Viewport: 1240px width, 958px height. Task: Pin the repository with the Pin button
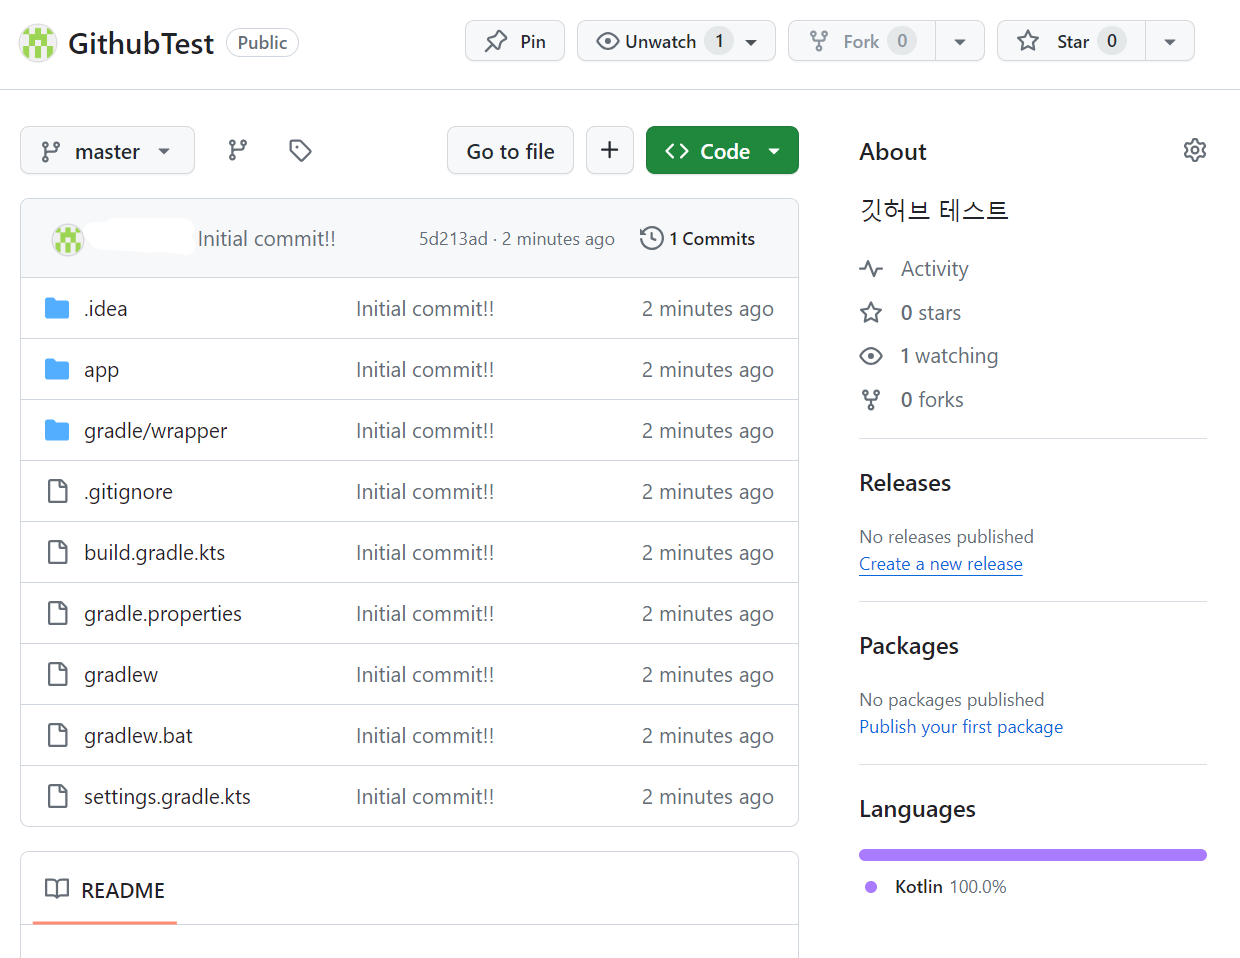pos(515,41)
